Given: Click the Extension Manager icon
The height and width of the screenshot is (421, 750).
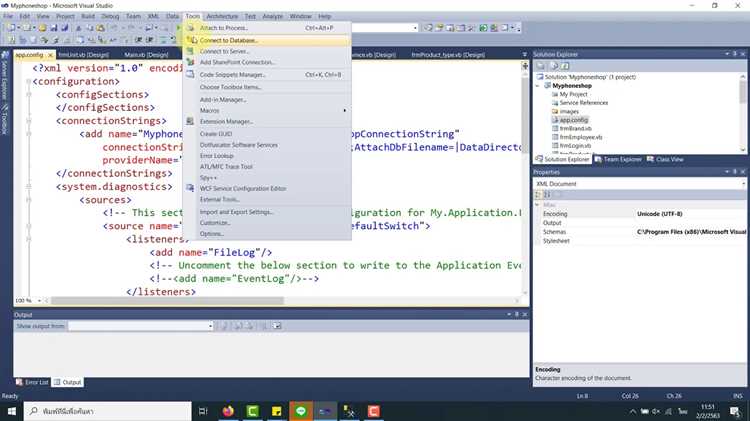Looking at the screenshot, I should coord(190,122).
